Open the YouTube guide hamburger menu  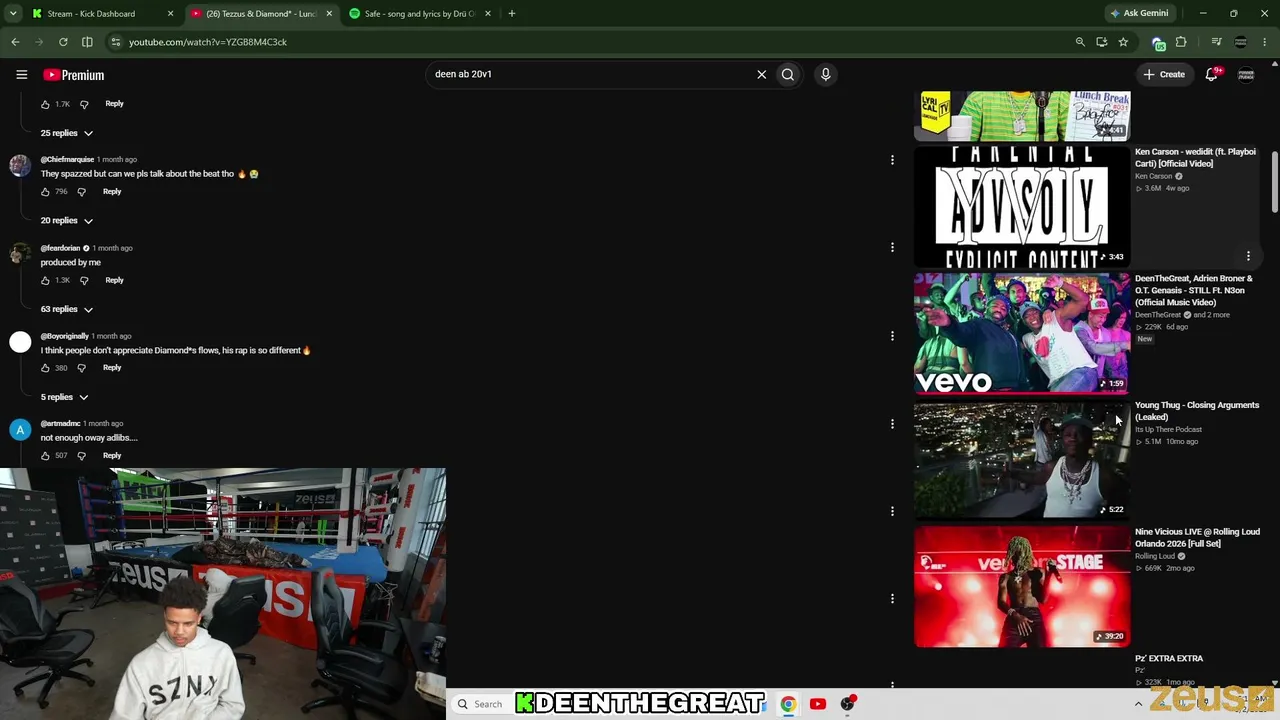(x=21, y=74)
